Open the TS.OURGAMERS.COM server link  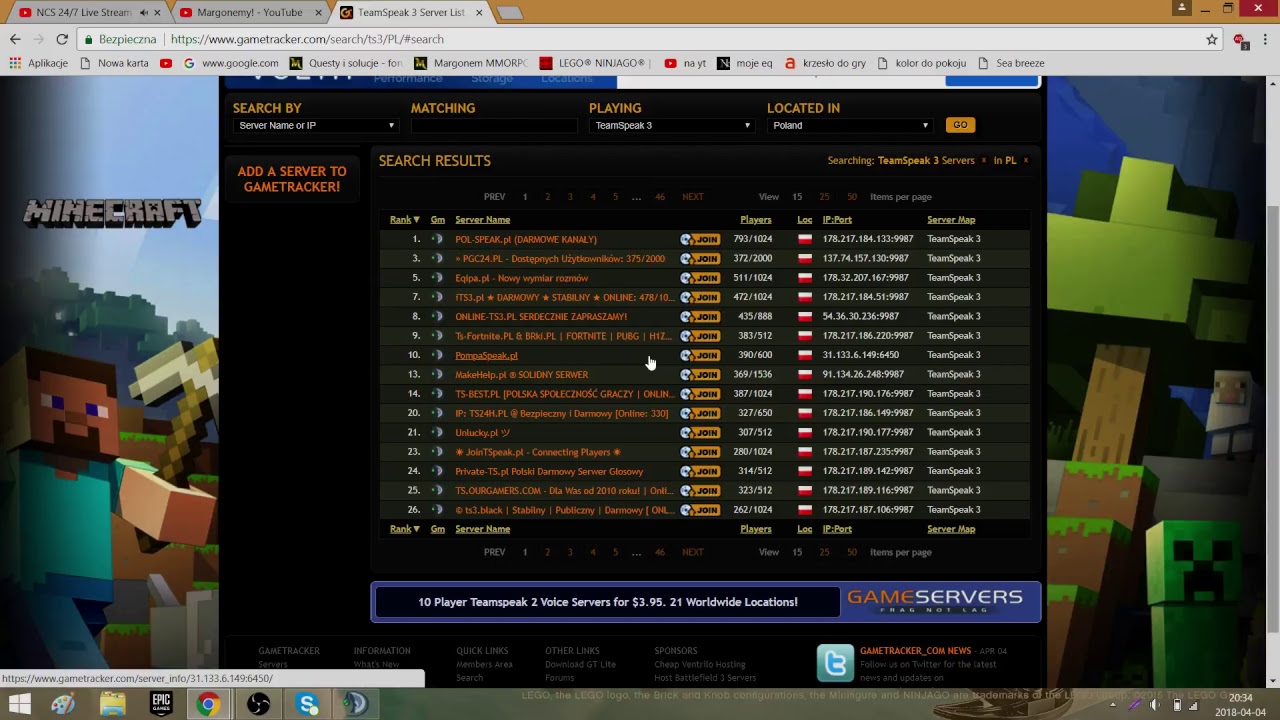click(x=564, y=490)
